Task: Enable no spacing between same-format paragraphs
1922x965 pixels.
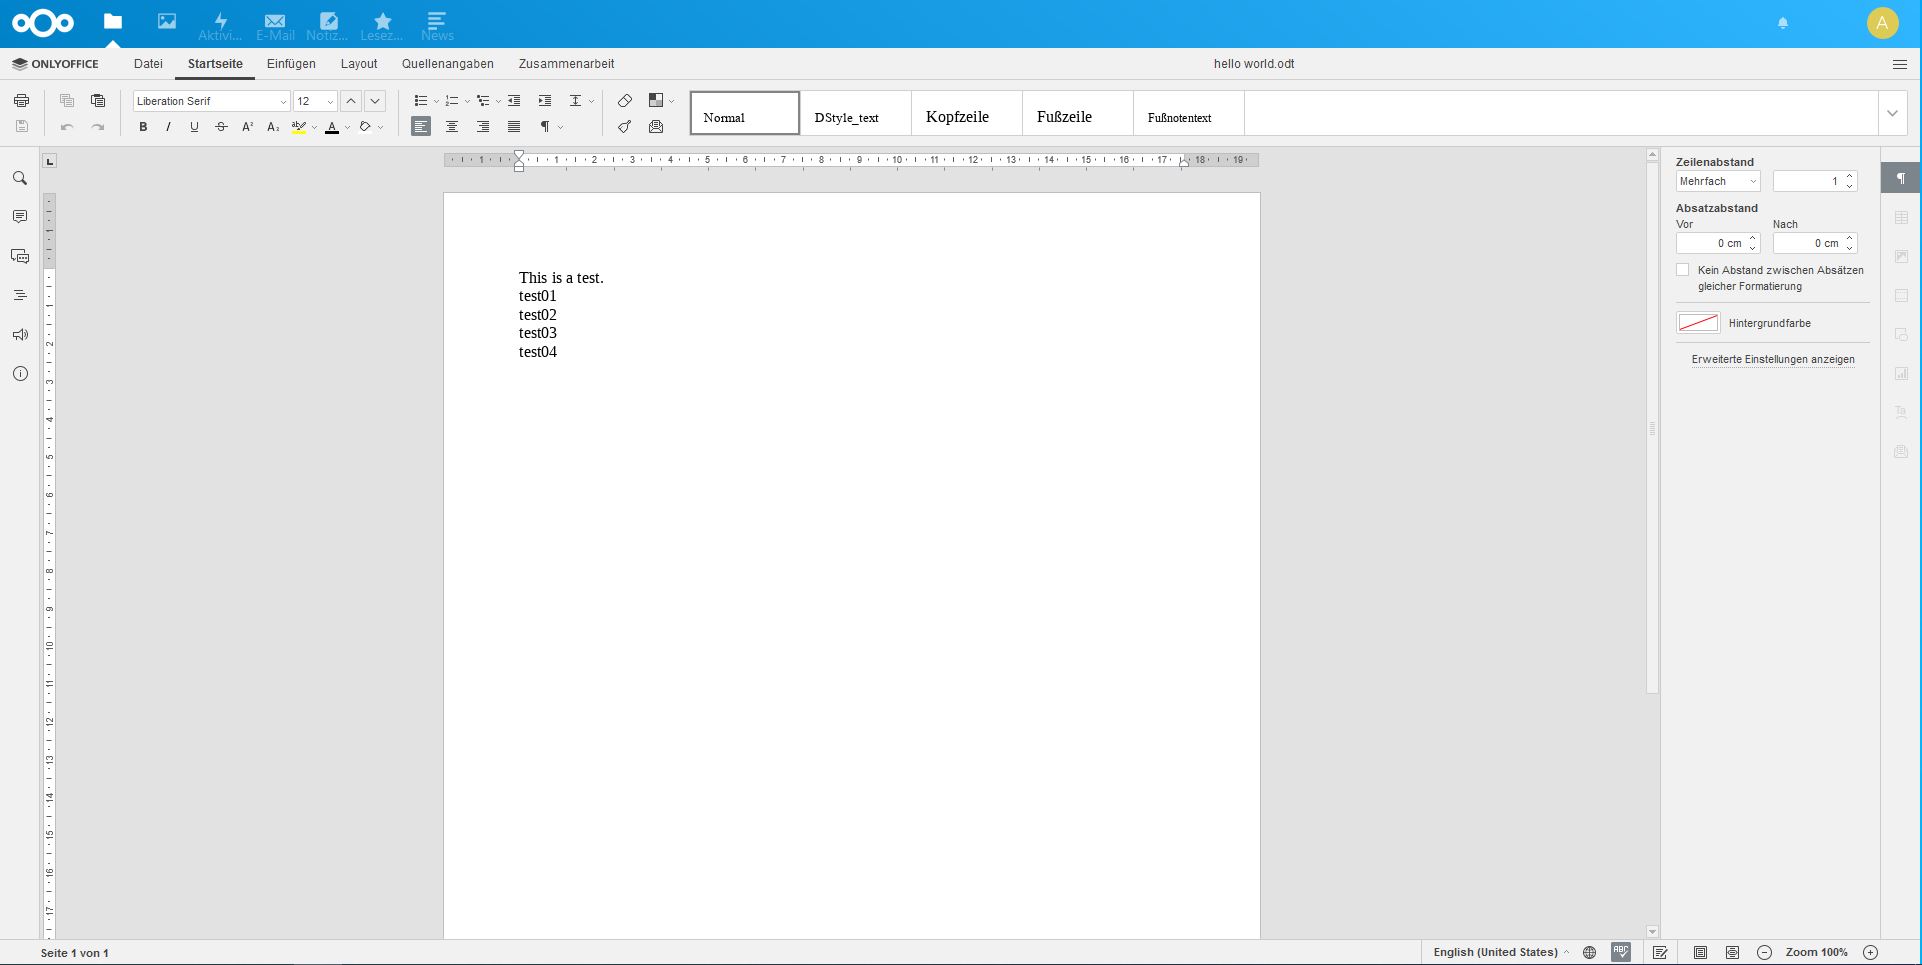Action: pyautogui.click(x=1683, y=270)
